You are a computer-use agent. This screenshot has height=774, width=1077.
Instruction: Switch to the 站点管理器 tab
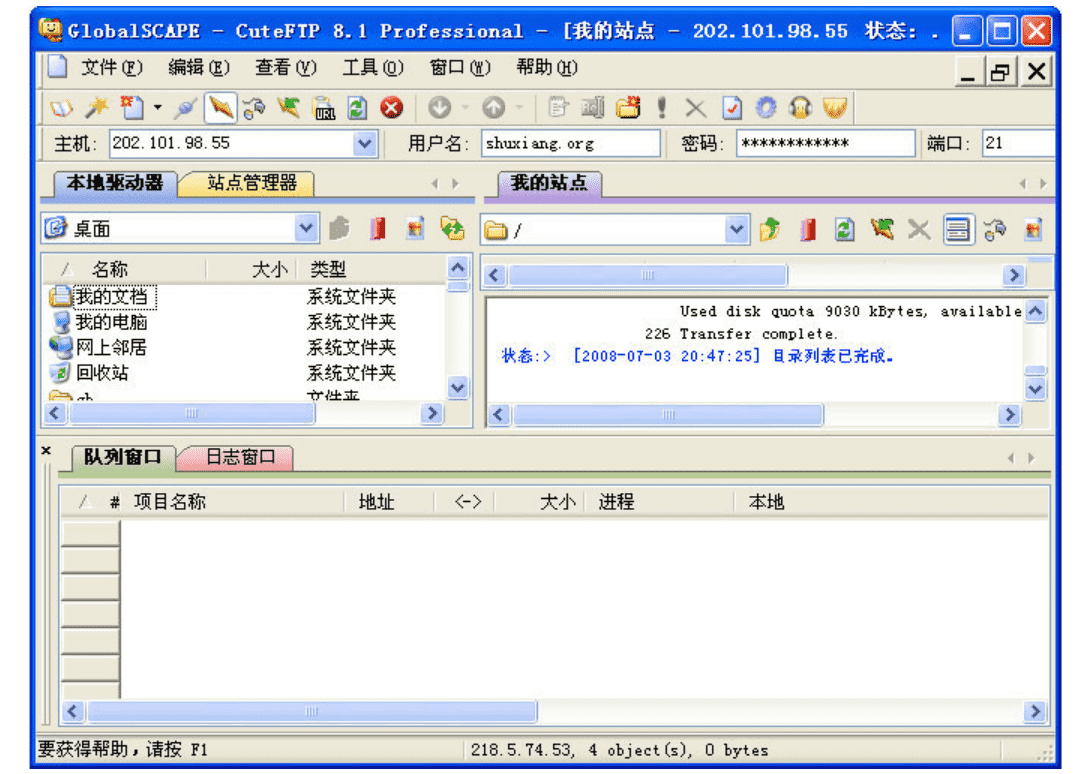(251, 183)
